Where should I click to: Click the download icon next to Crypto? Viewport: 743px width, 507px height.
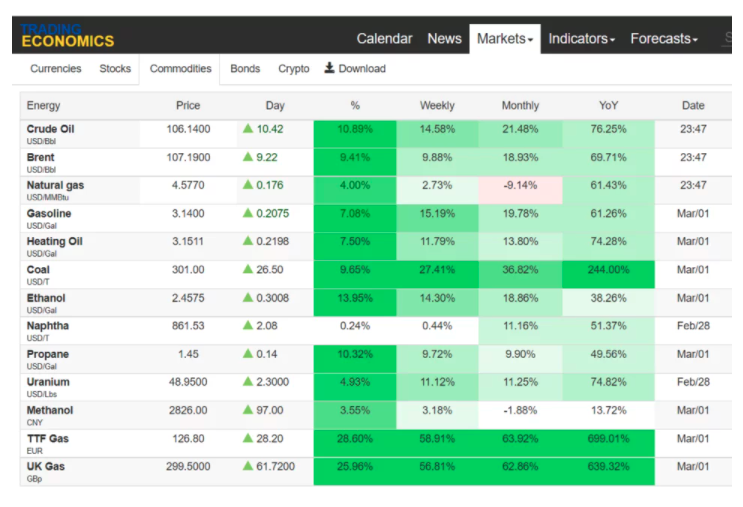(329, 69)
